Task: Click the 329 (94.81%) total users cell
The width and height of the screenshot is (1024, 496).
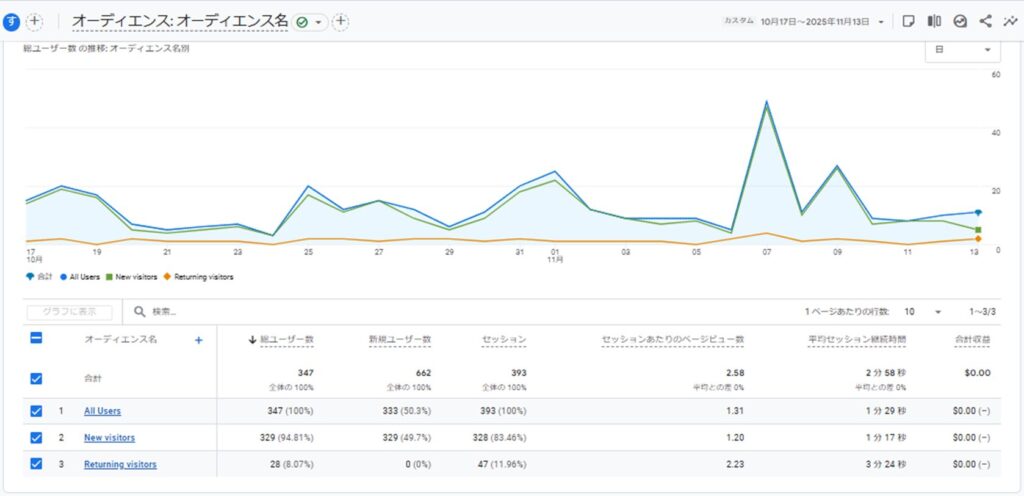Action: (287, 437)
